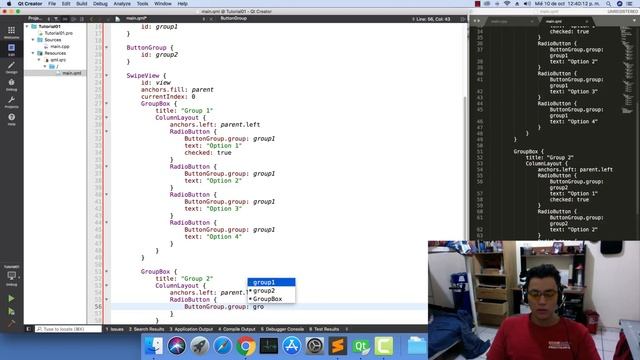
Task: Switch to Debug mode in the sidebar
Action: 11,84
